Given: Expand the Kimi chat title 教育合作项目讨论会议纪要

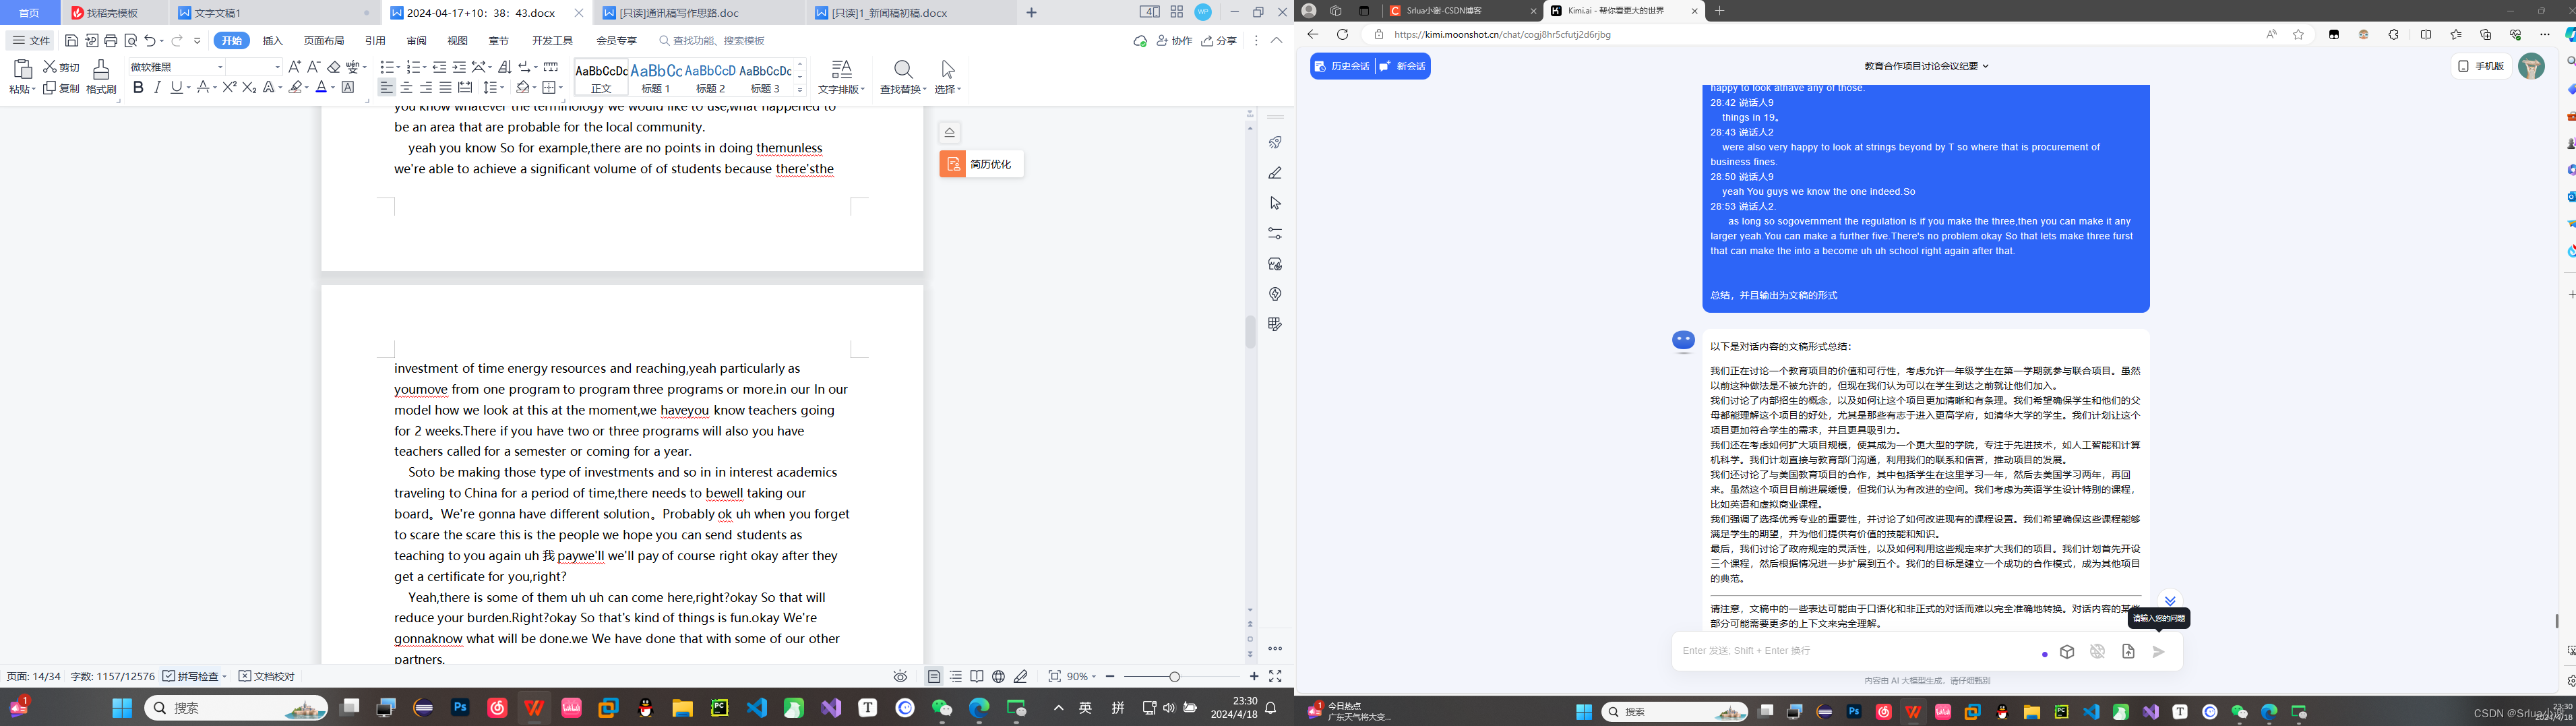Looking at the screenshot, I should (x=1927, y=66).
